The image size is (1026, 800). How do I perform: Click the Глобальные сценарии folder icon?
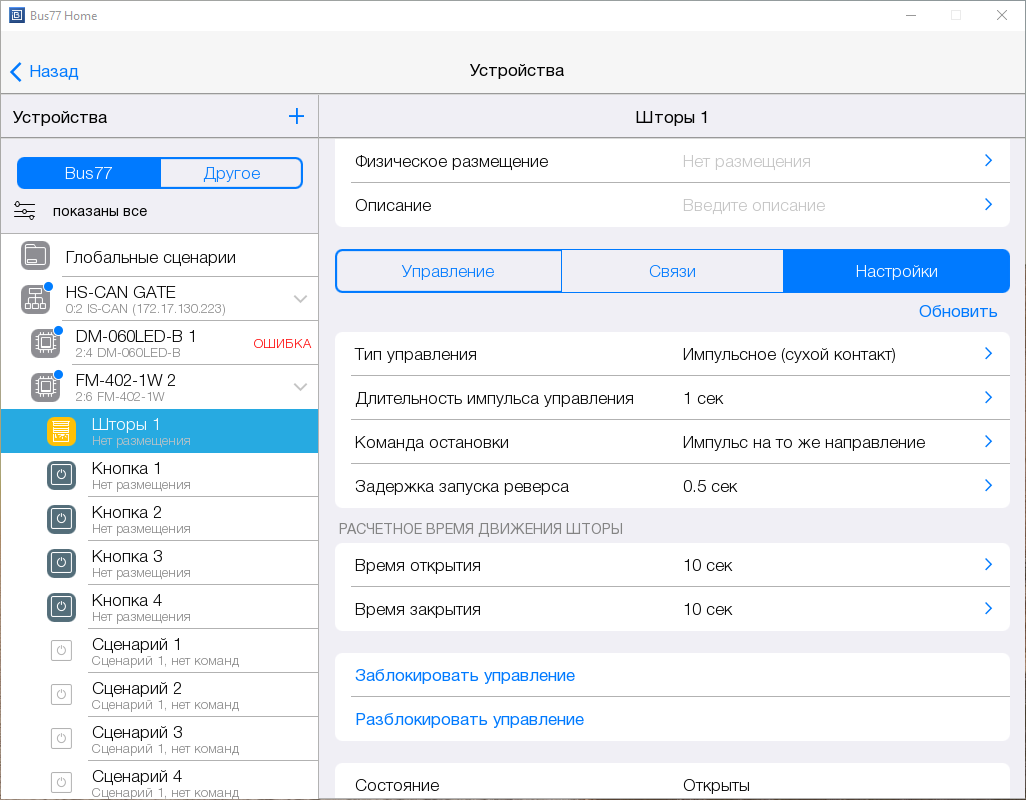pos(35,256)
